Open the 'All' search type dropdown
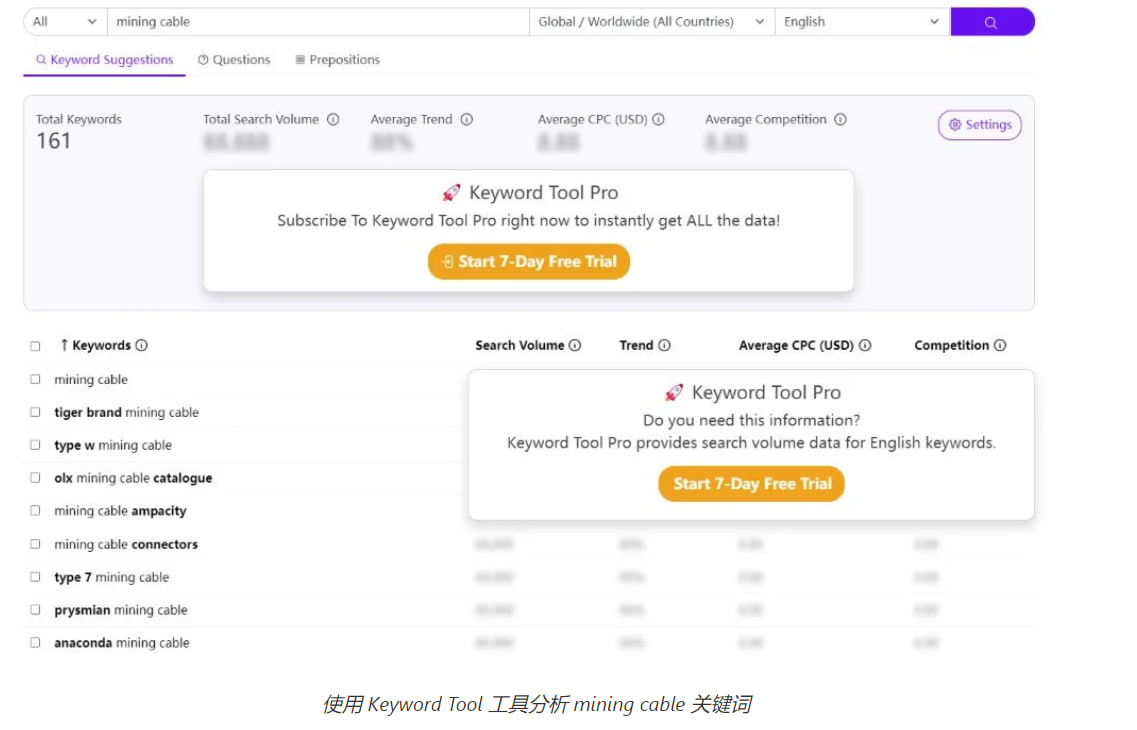1137x730 pixels. [x=65, y=22]
